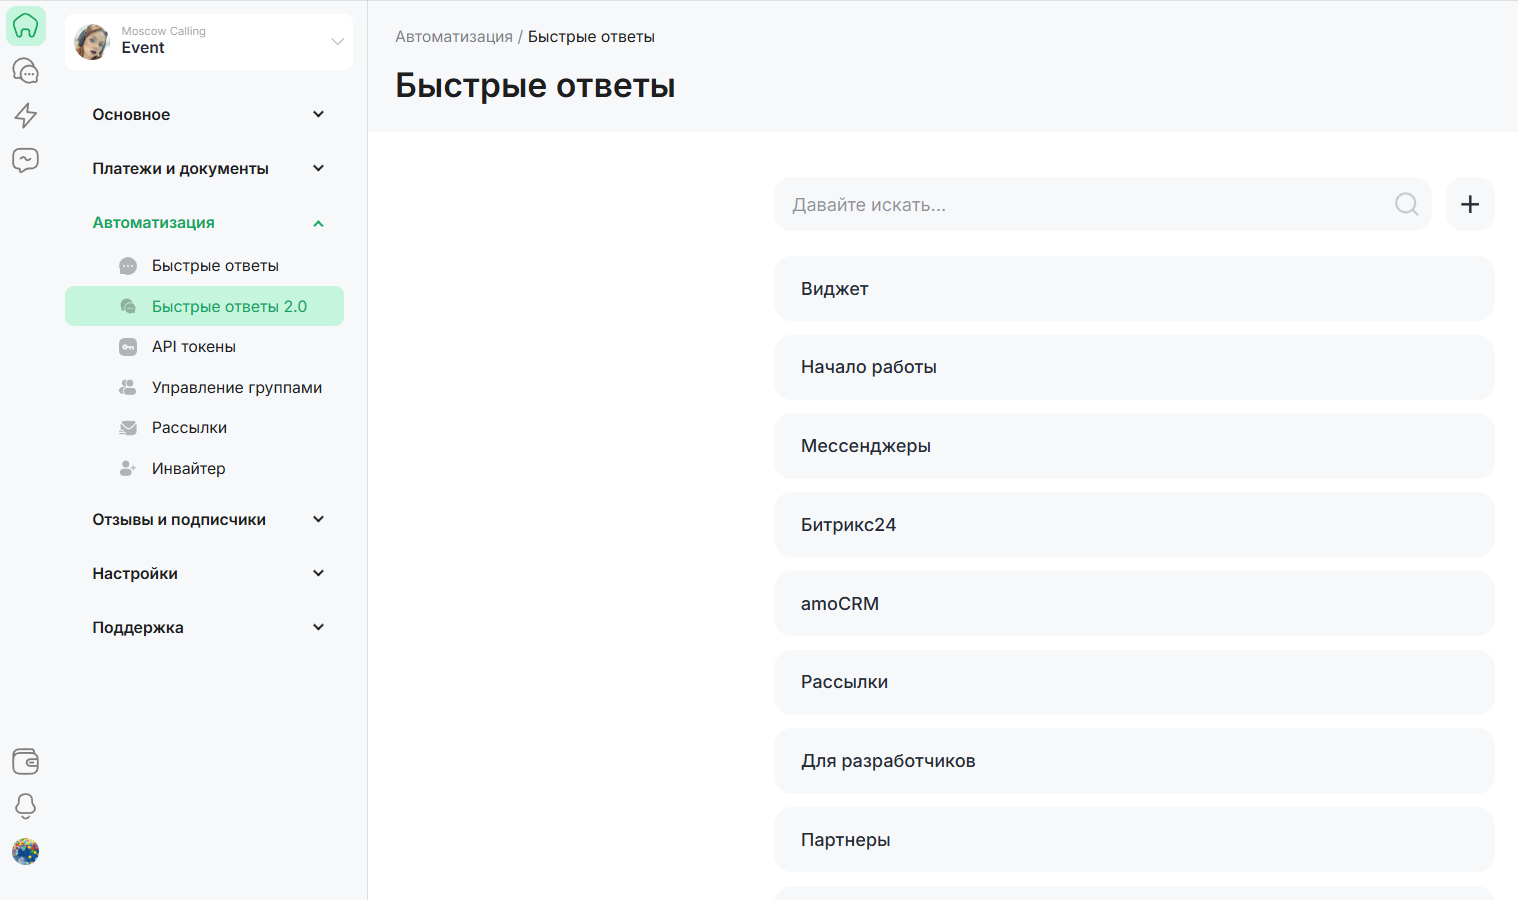The width and height of the screenshot is (1518, 900).
Task: Expand the Платежи и документы section
Action: pos(208,169)
